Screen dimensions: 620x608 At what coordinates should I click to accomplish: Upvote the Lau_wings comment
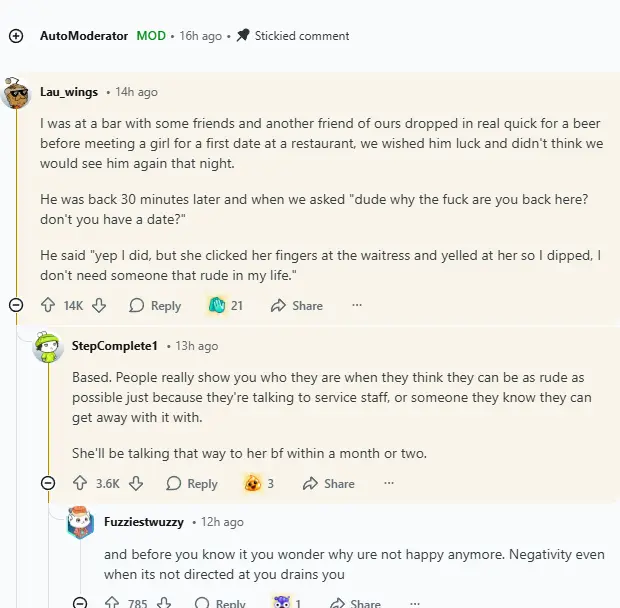coord(48,305)
